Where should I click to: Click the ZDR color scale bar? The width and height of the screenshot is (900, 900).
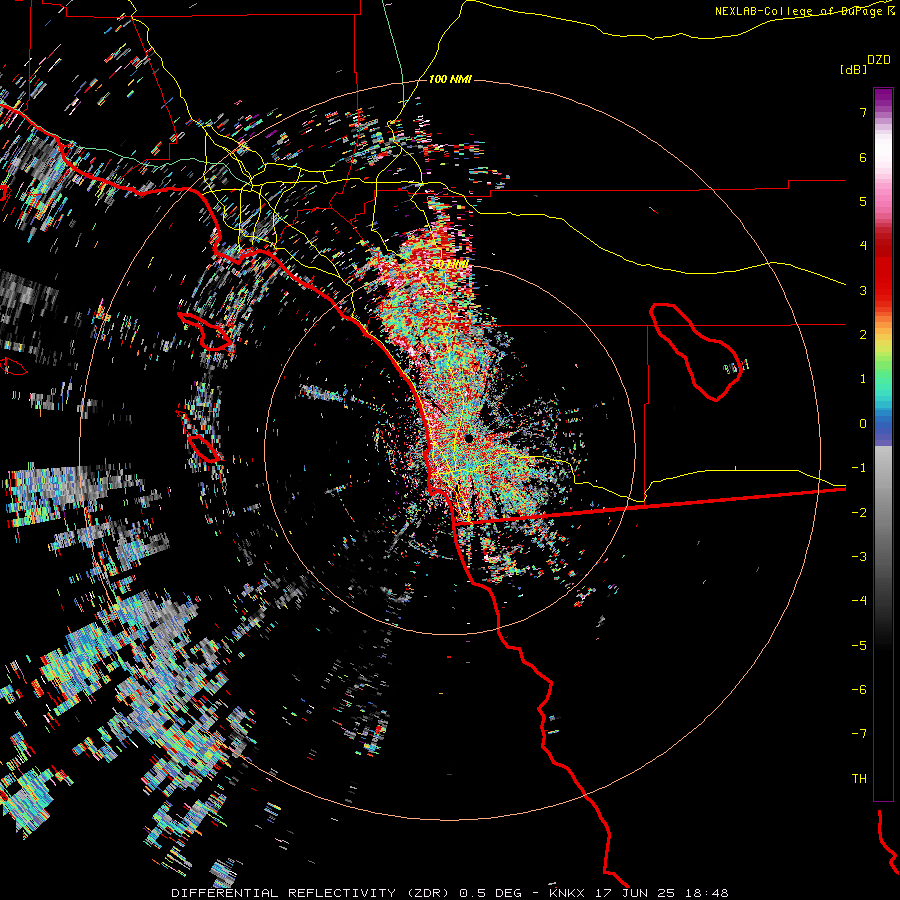coord(883,444)
